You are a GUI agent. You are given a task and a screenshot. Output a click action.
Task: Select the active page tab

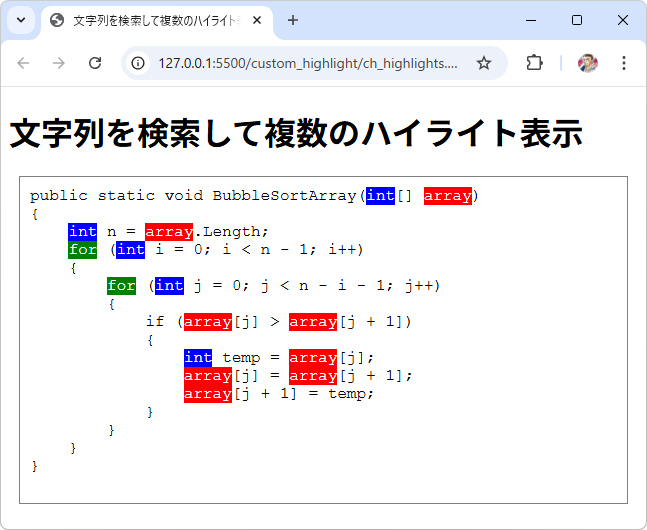150,20
